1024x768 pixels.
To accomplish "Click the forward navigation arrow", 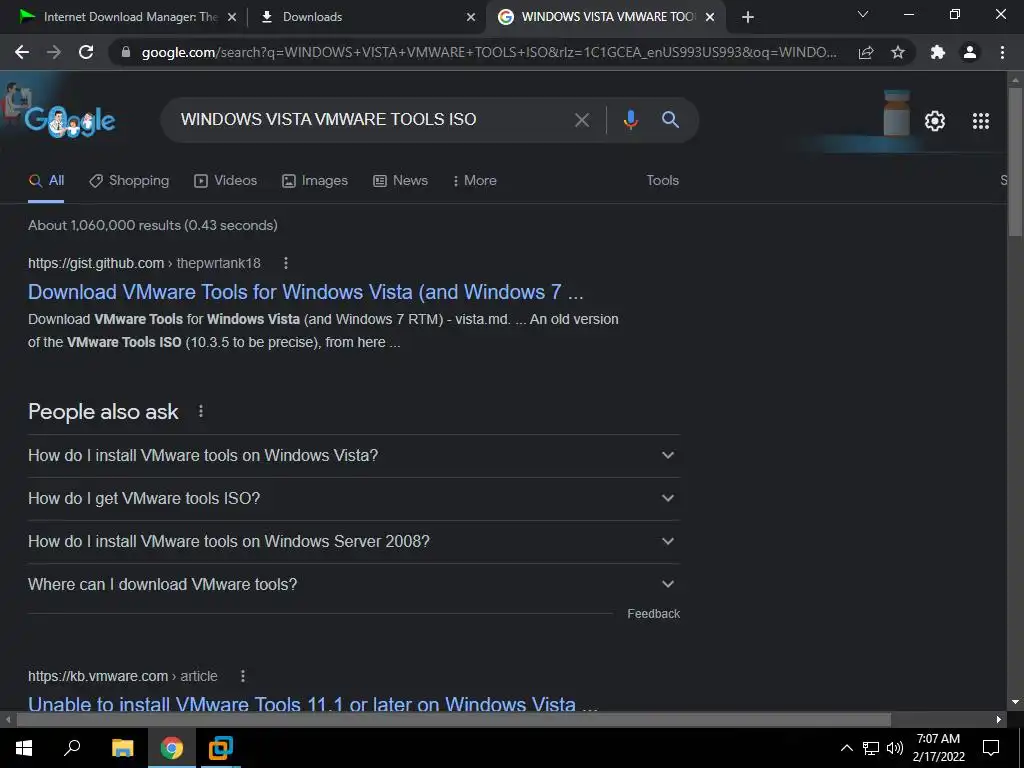I will click(x=54, y=52).
